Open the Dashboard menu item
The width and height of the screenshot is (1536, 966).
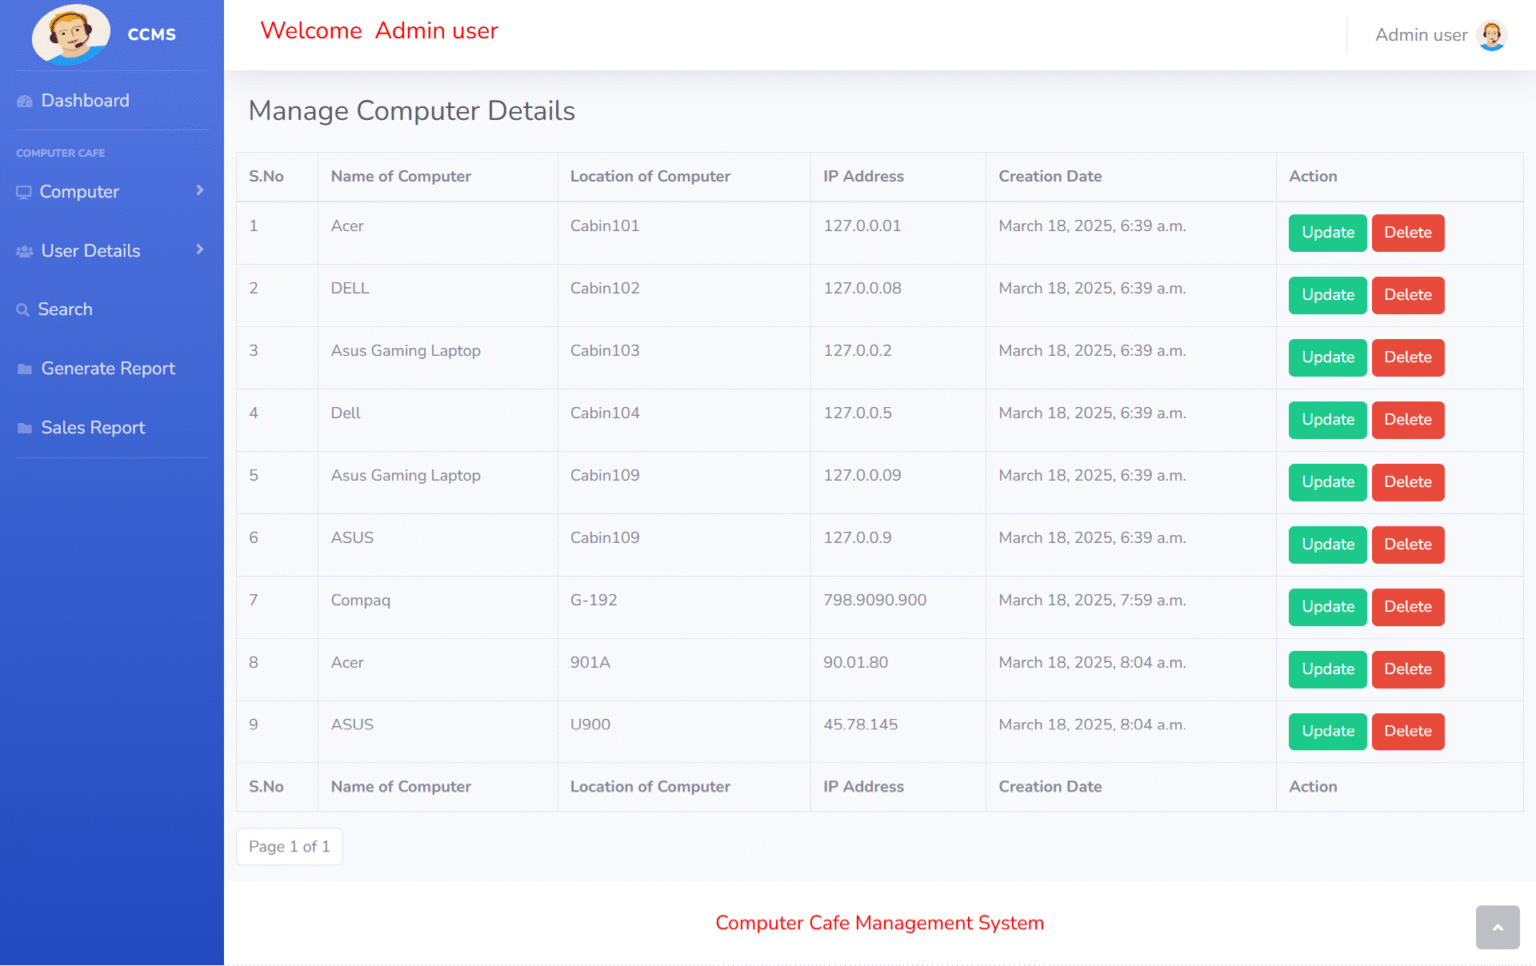(x=85, y=100)
